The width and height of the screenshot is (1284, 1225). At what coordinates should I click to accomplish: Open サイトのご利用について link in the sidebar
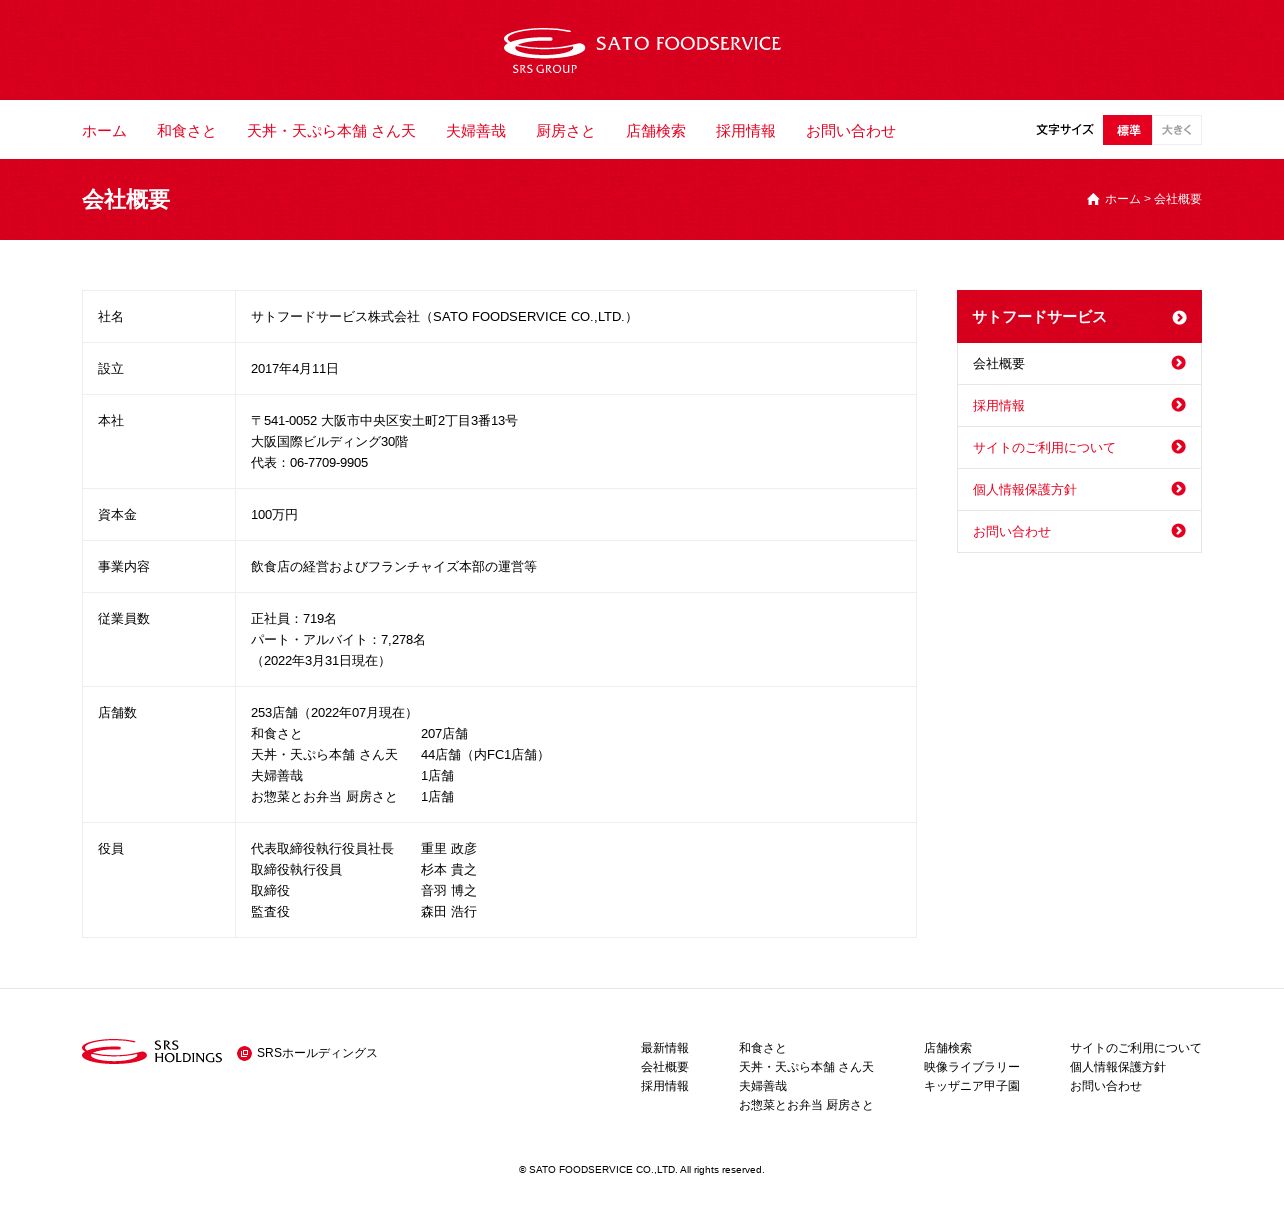(1079, 448)
